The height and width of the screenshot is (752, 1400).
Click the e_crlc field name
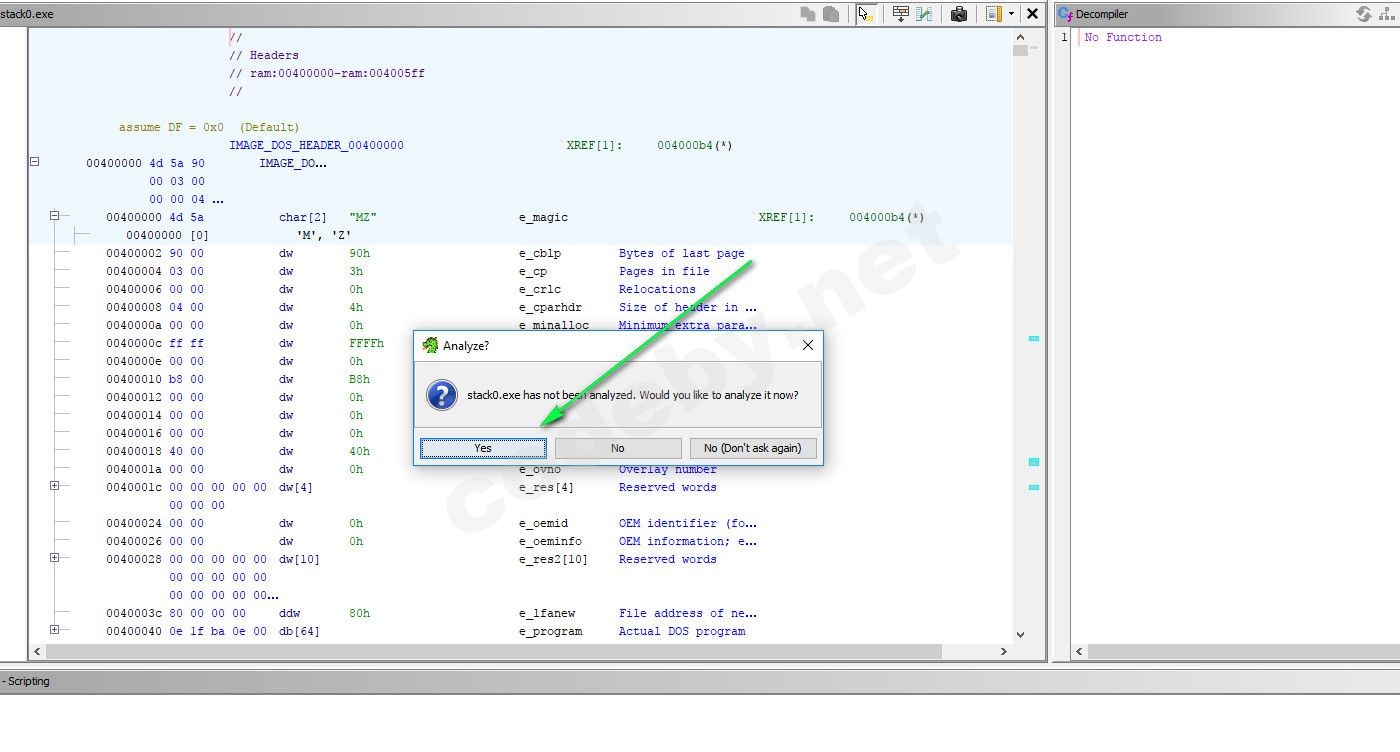[x=540, y=289]
